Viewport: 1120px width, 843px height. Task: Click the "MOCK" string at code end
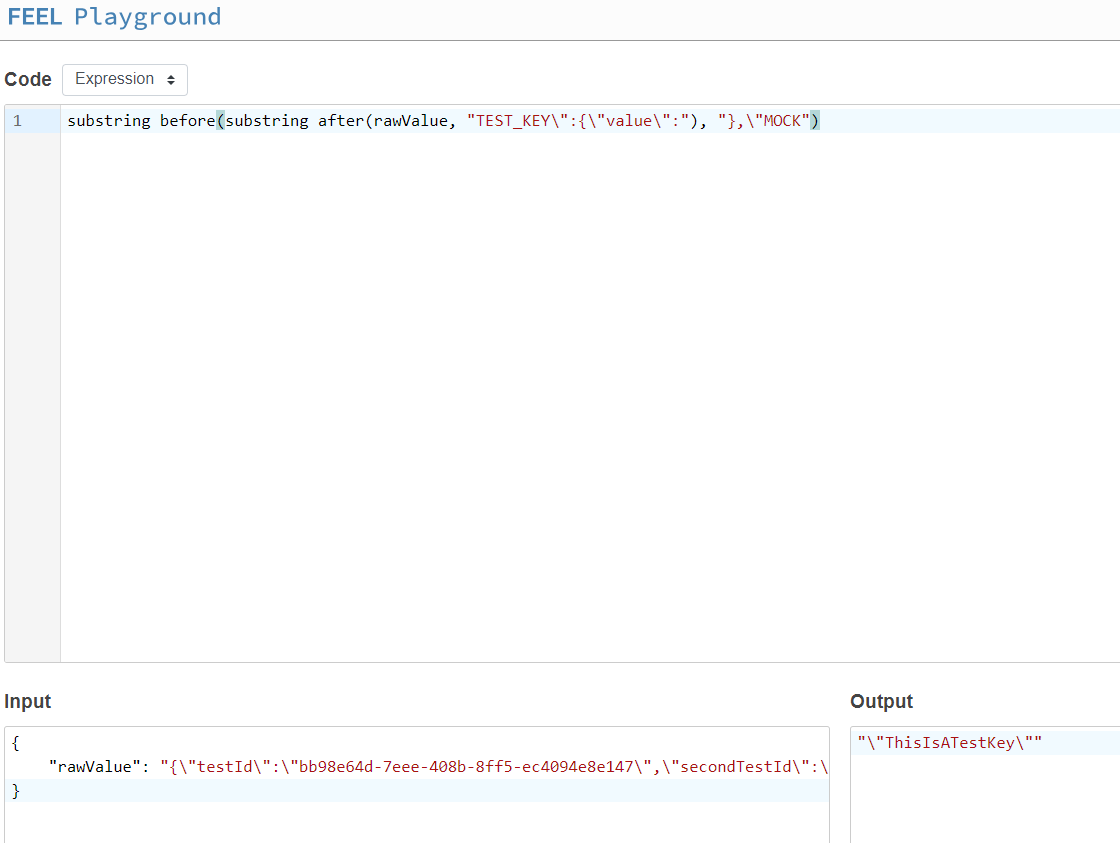(764, 121)
